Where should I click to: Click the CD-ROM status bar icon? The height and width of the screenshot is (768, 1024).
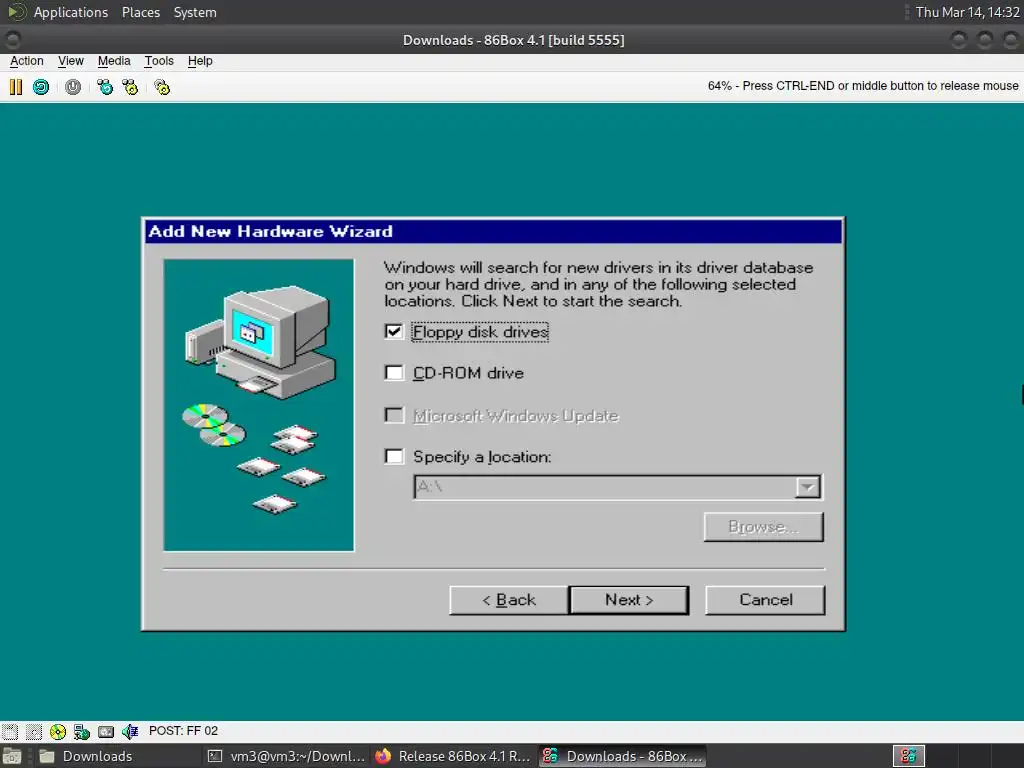point(58,731)
